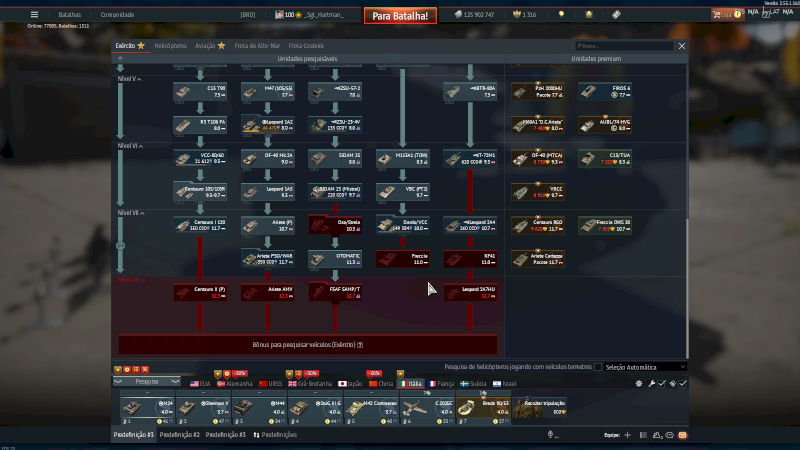Switch nation to Alemanha
This screenshot has width=800, height=450.
pos(235,384)
